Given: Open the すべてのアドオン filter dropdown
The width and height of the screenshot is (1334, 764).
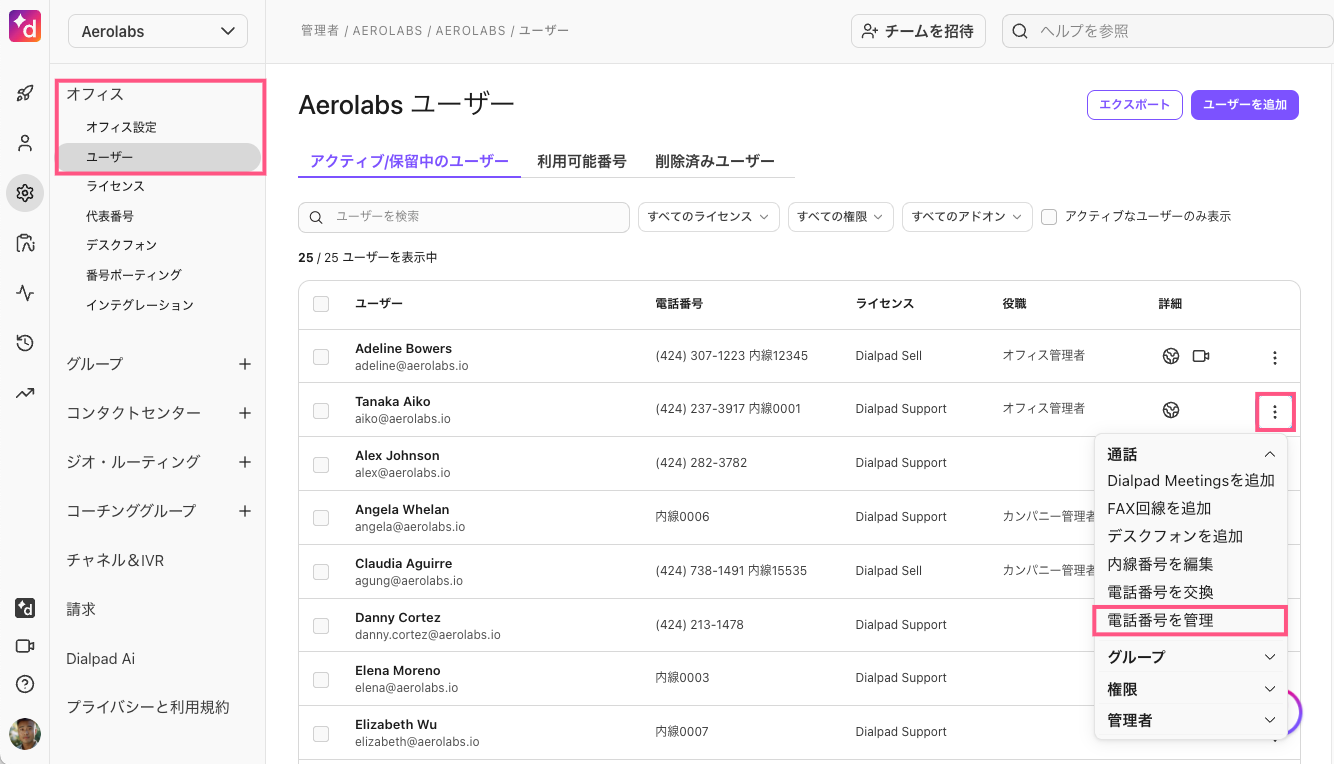Looking at the screenshot, I should [967, 217].
